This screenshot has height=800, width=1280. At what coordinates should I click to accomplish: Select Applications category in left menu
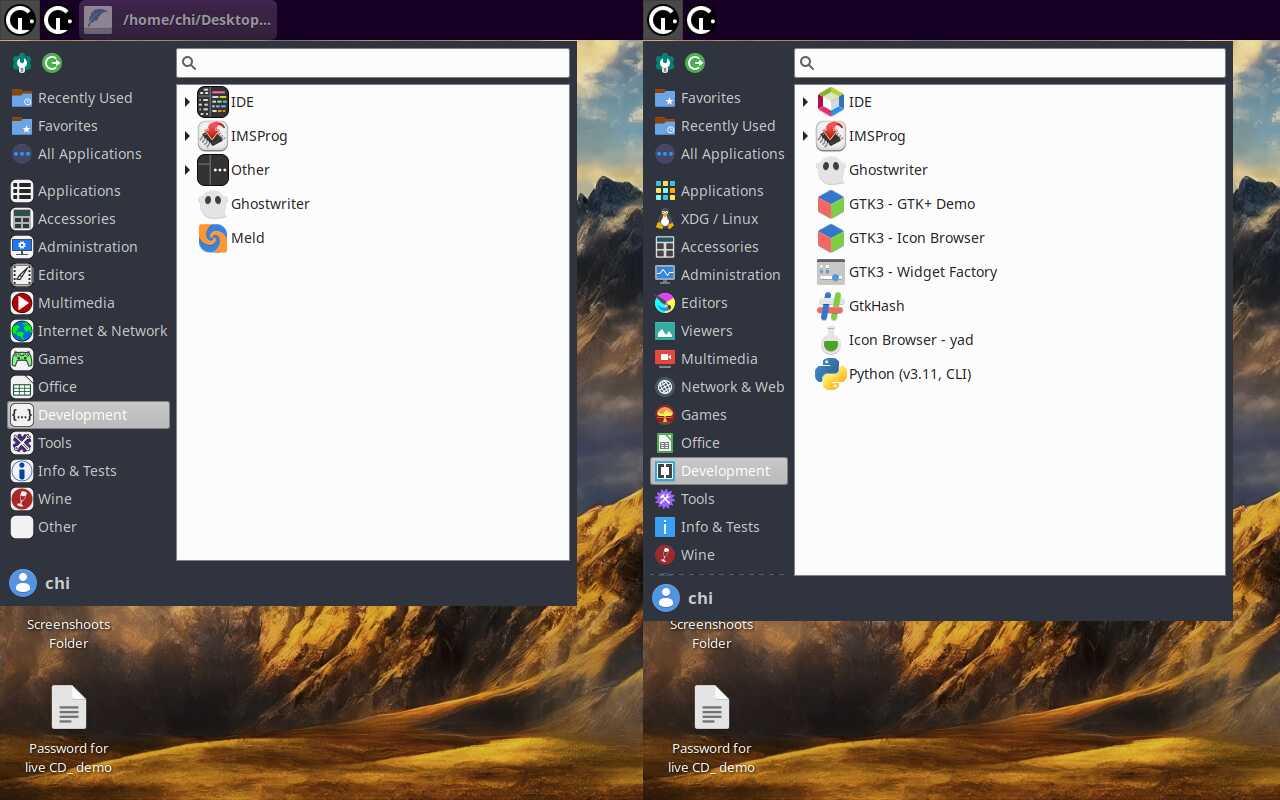pyautogui.click(x=89, y=191)
